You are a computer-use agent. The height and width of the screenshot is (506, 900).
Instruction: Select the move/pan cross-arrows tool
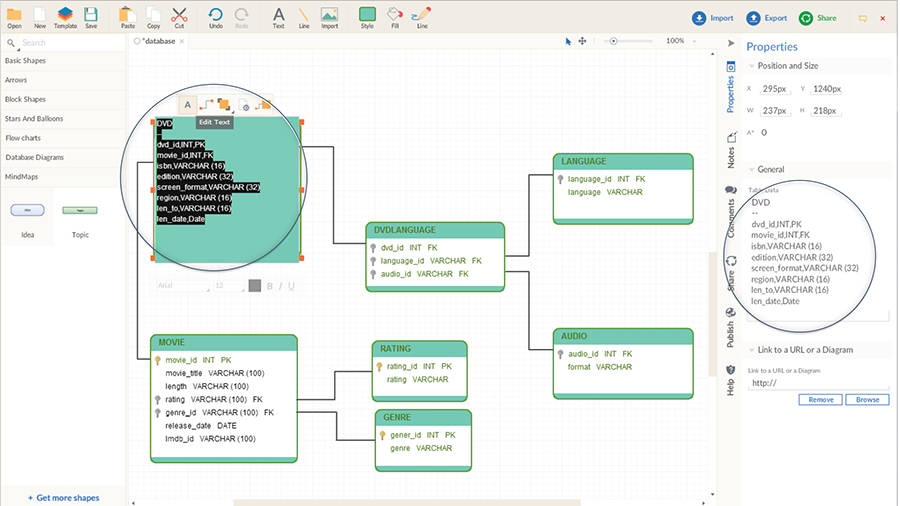[582, 41]
